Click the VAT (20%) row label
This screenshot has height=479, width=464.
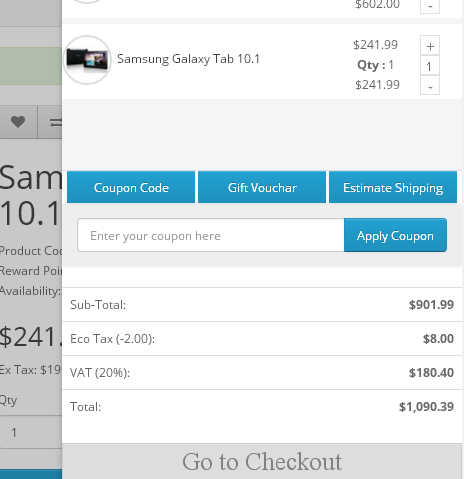coord(100,373)
